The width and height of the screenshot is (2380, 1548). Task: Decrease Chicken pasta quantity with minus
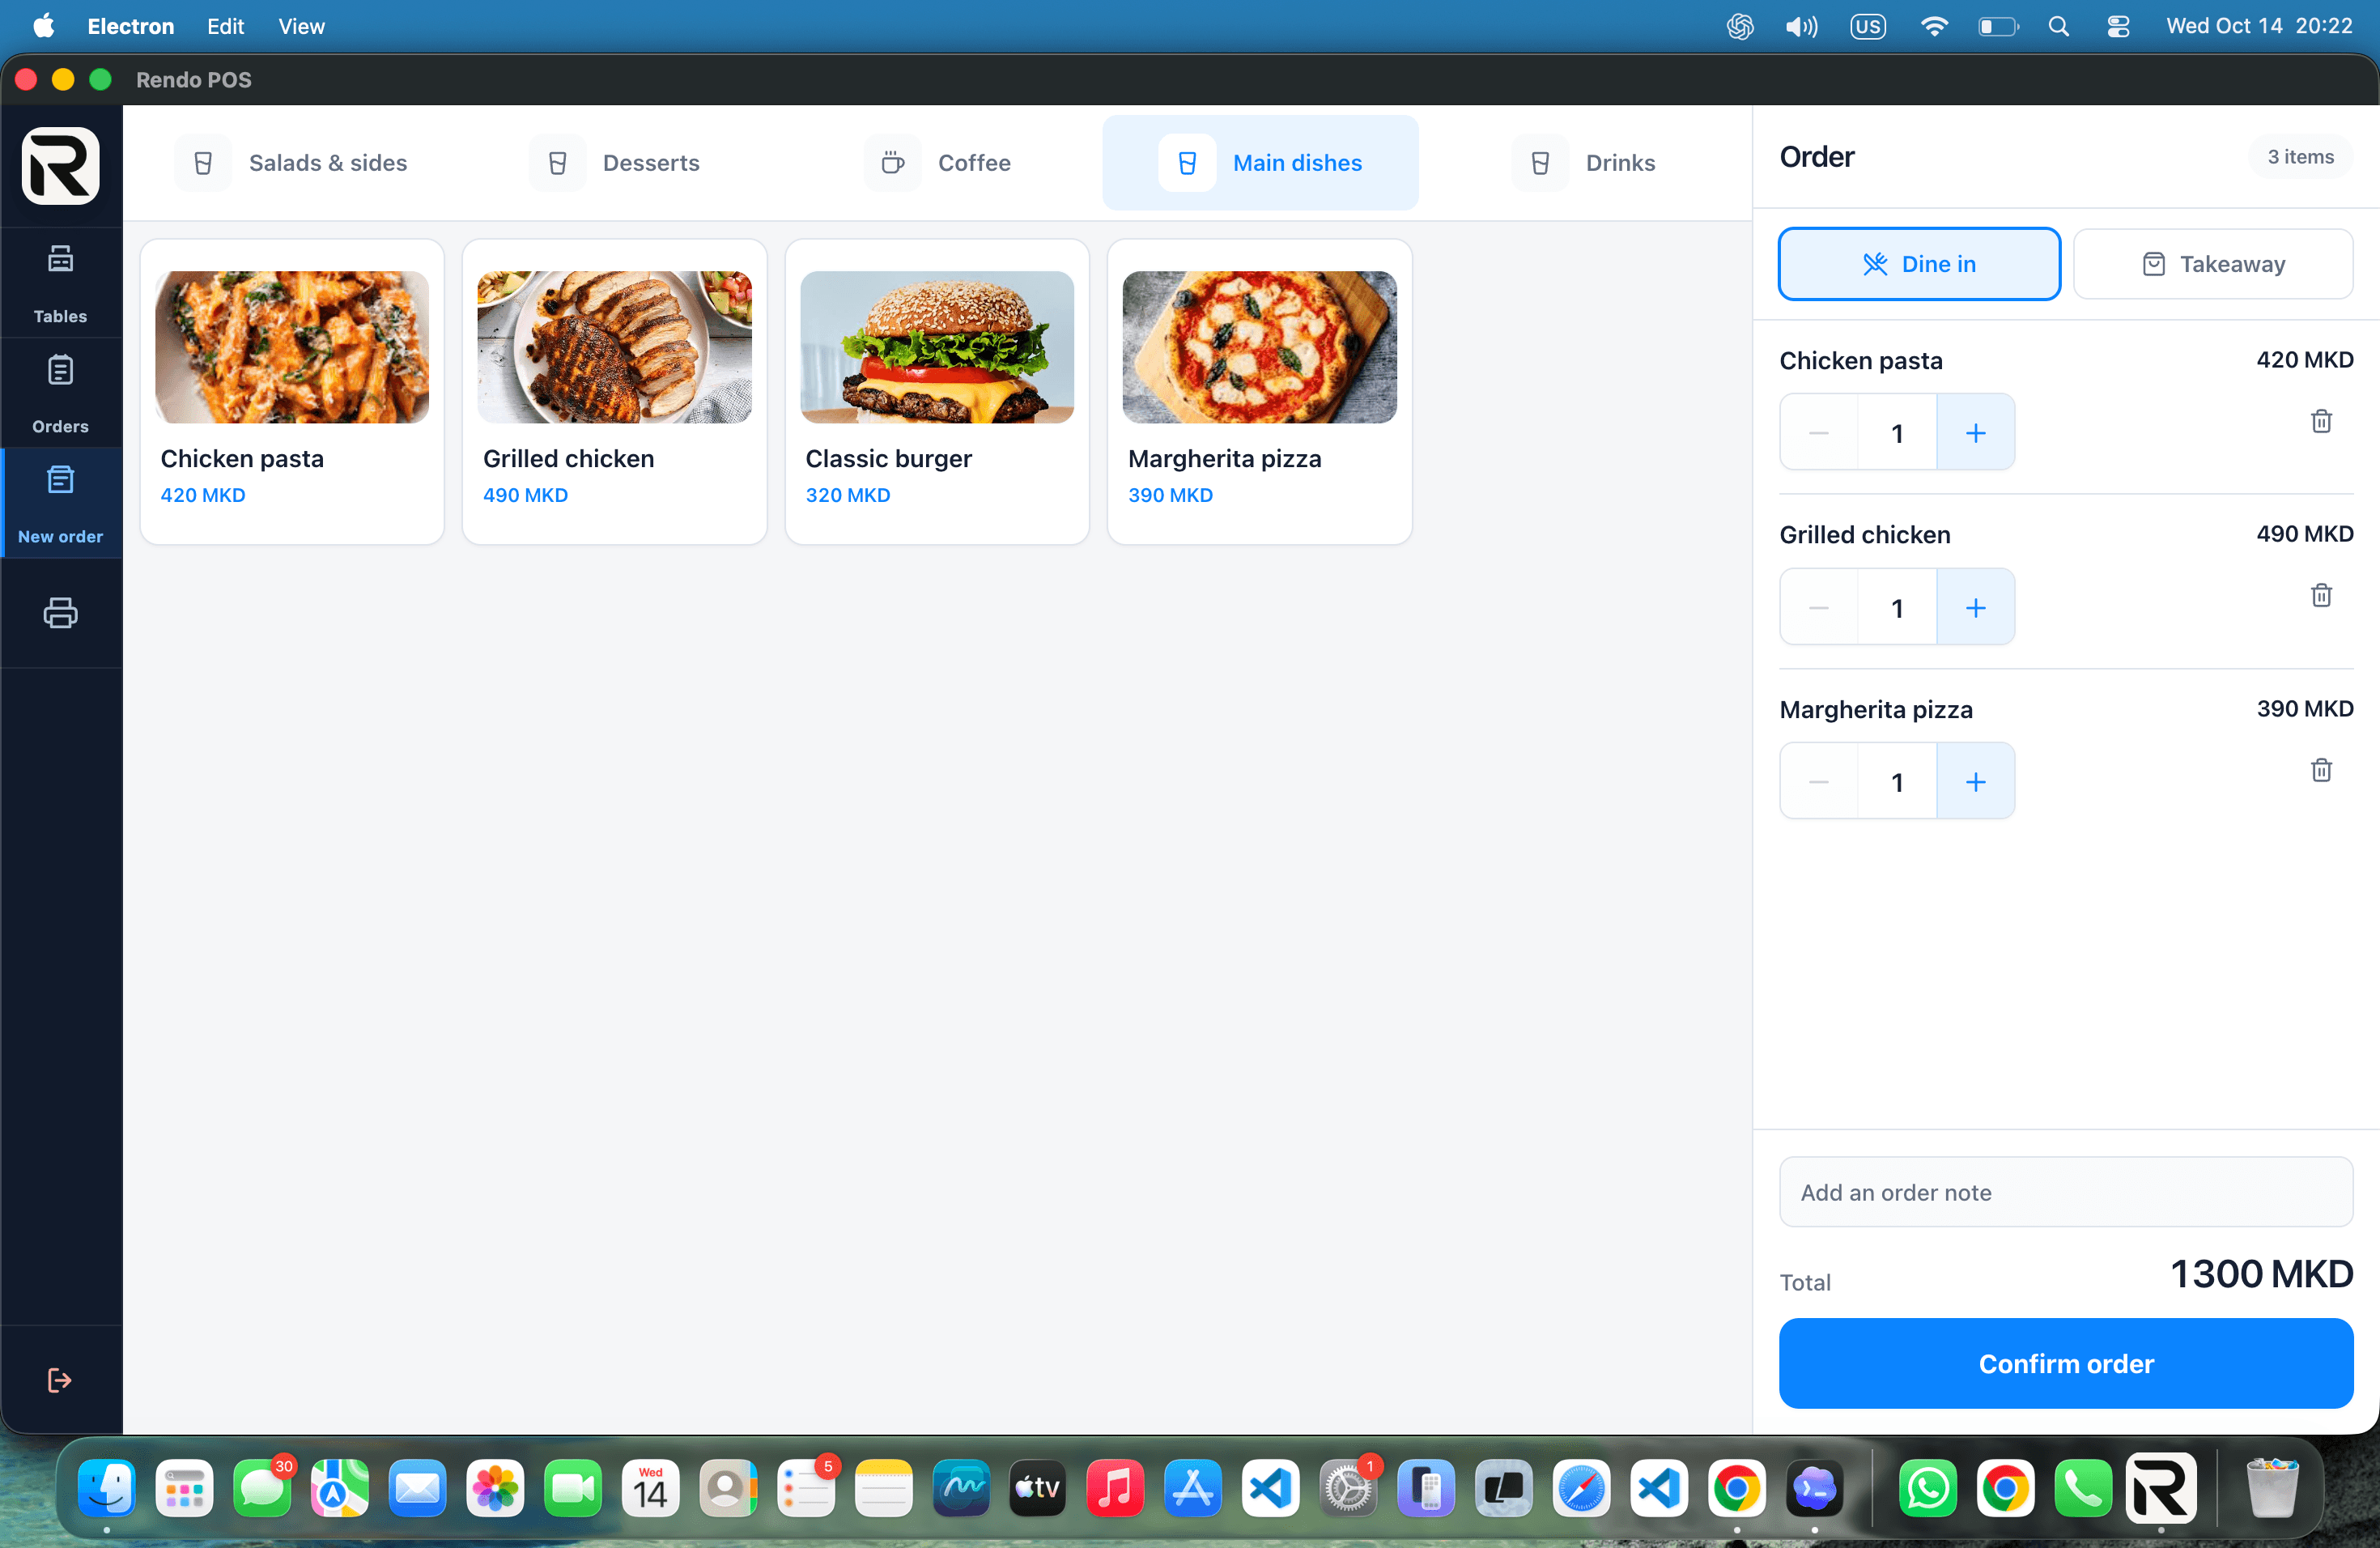tap(1818, 432)
